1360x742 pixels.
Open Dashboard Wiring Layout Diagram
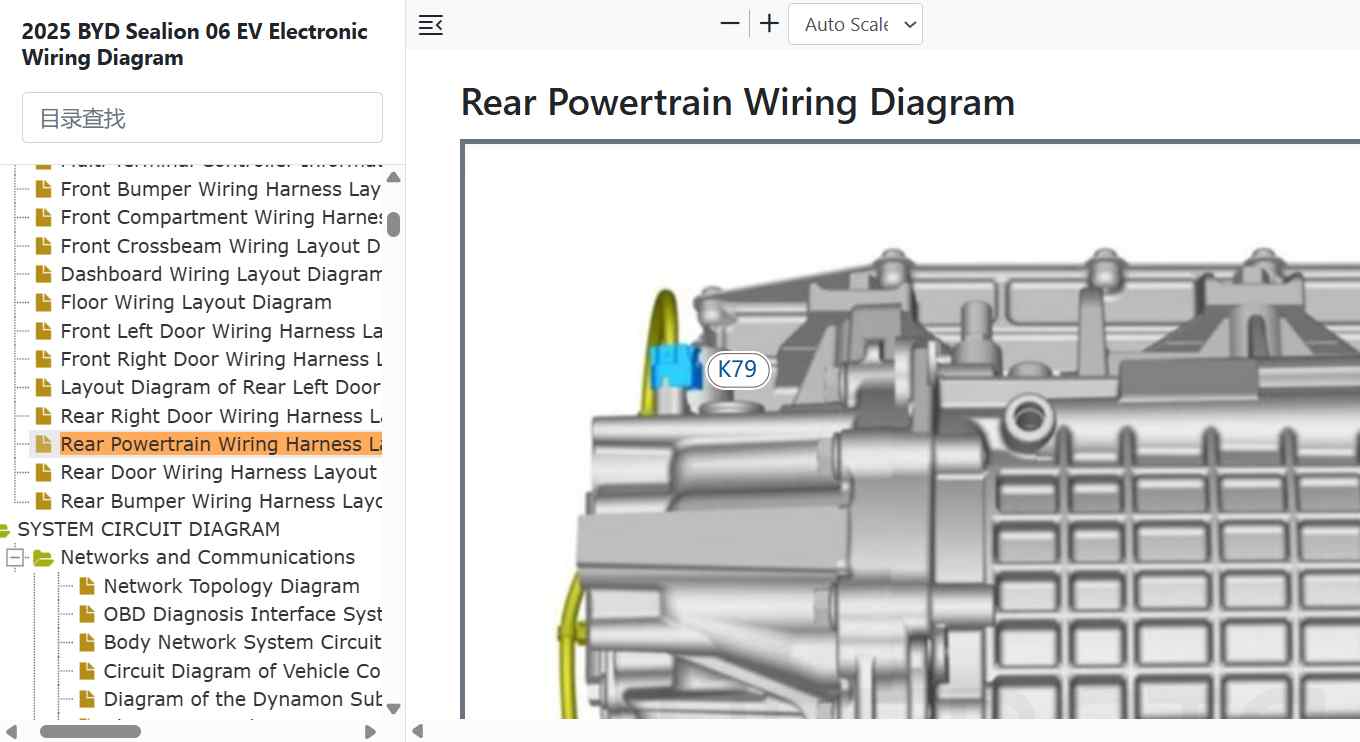pyautogui.click(x=221, y=274)
